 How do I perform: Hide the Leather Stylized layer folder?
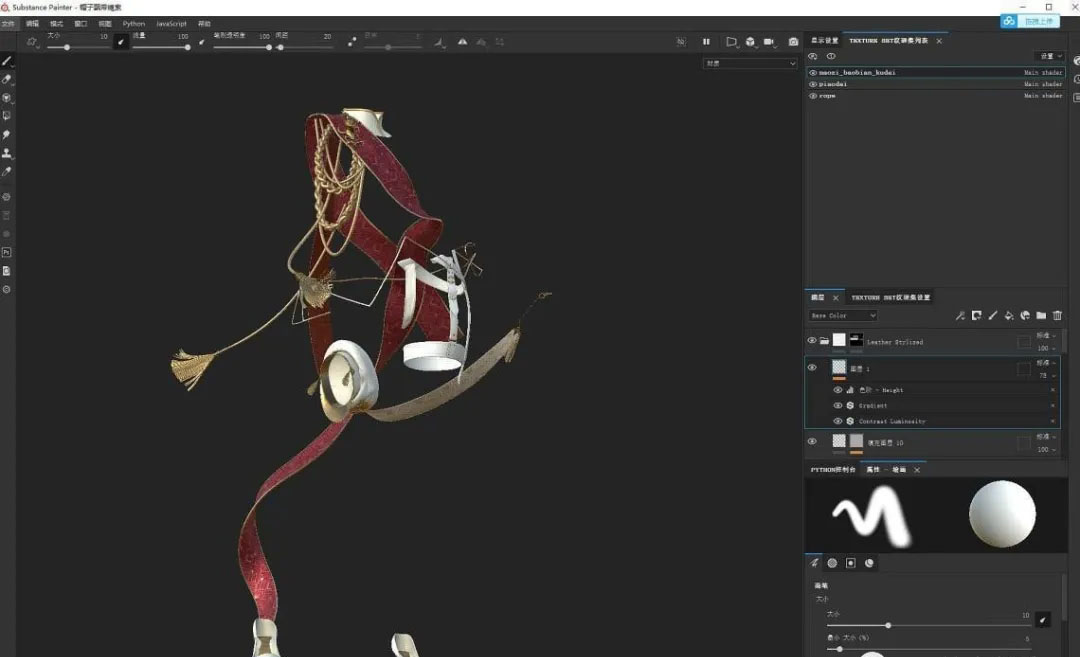point(812,340)
